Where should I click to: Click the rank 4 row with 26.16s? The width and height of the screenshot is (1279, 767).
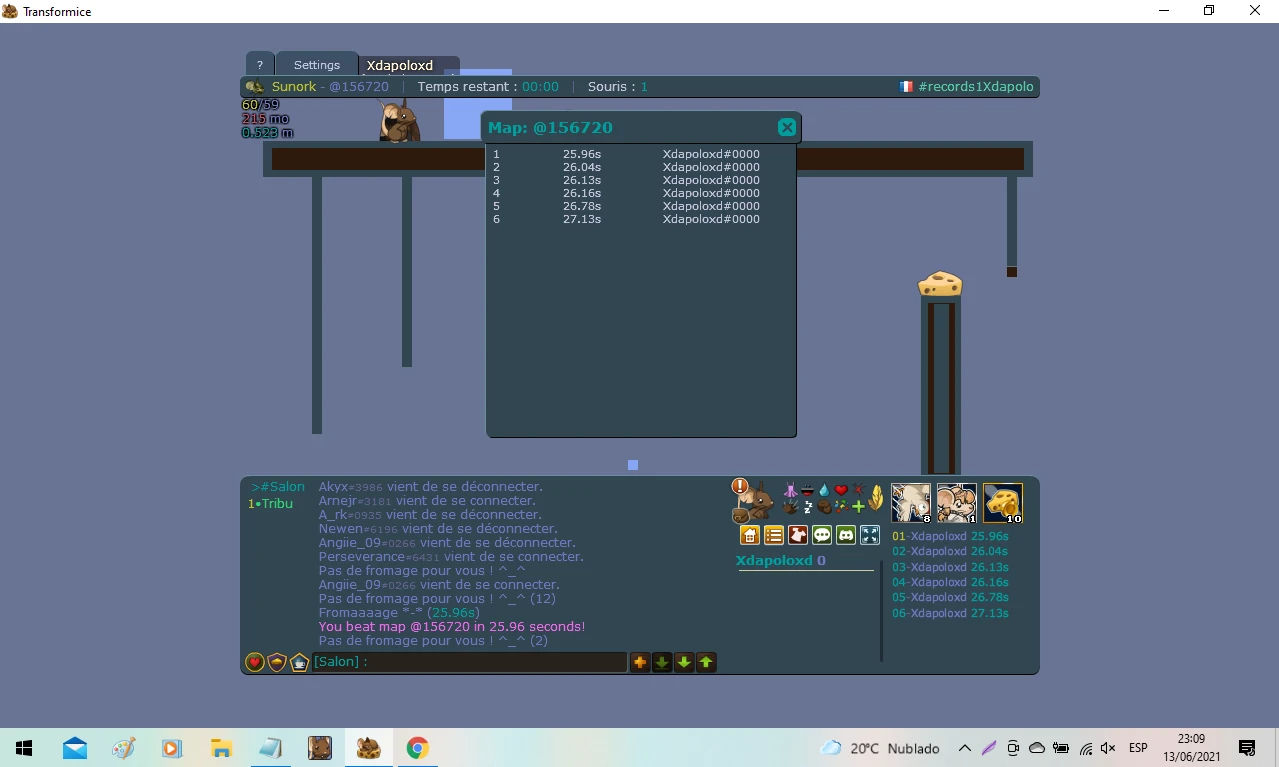[626, 193]
